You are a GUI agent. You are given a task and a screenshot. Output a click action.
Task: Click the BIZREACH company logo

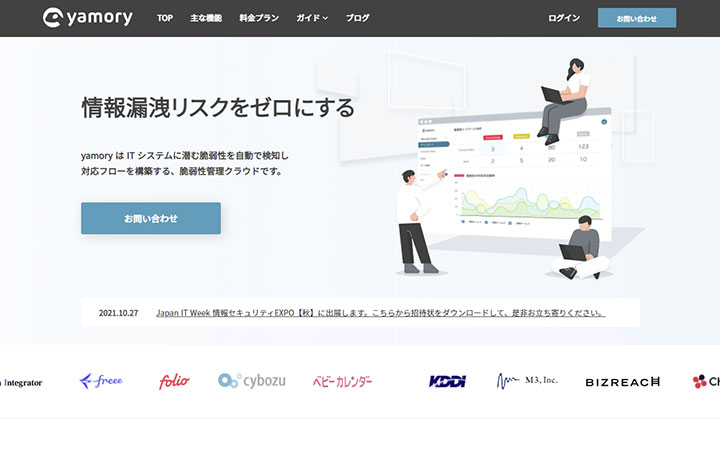tap(623, 381)
